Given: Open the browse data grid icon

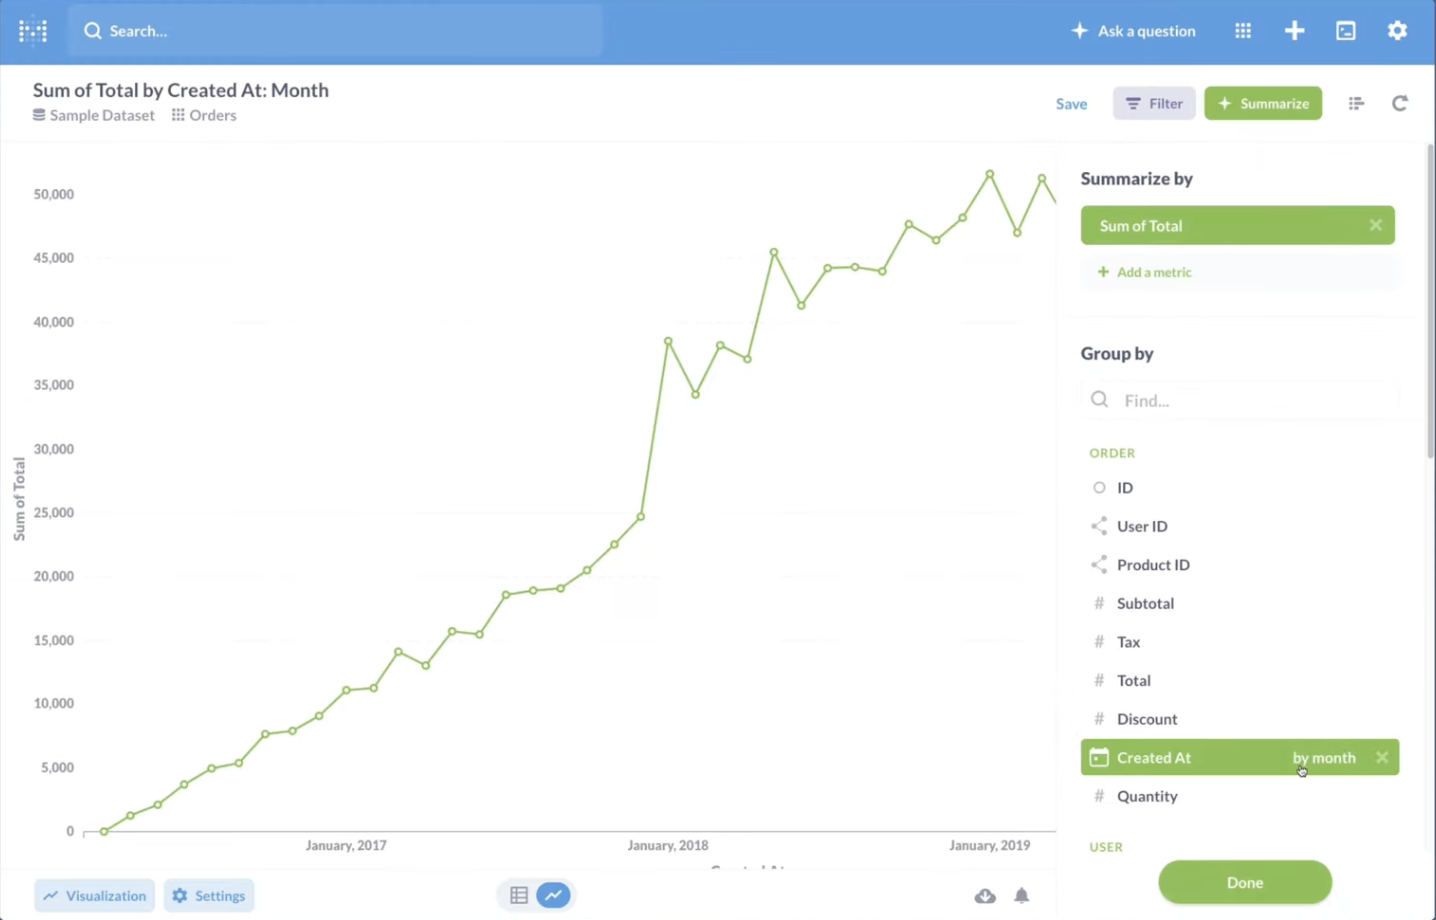Looking at the screenshot, I should 1243,31.
